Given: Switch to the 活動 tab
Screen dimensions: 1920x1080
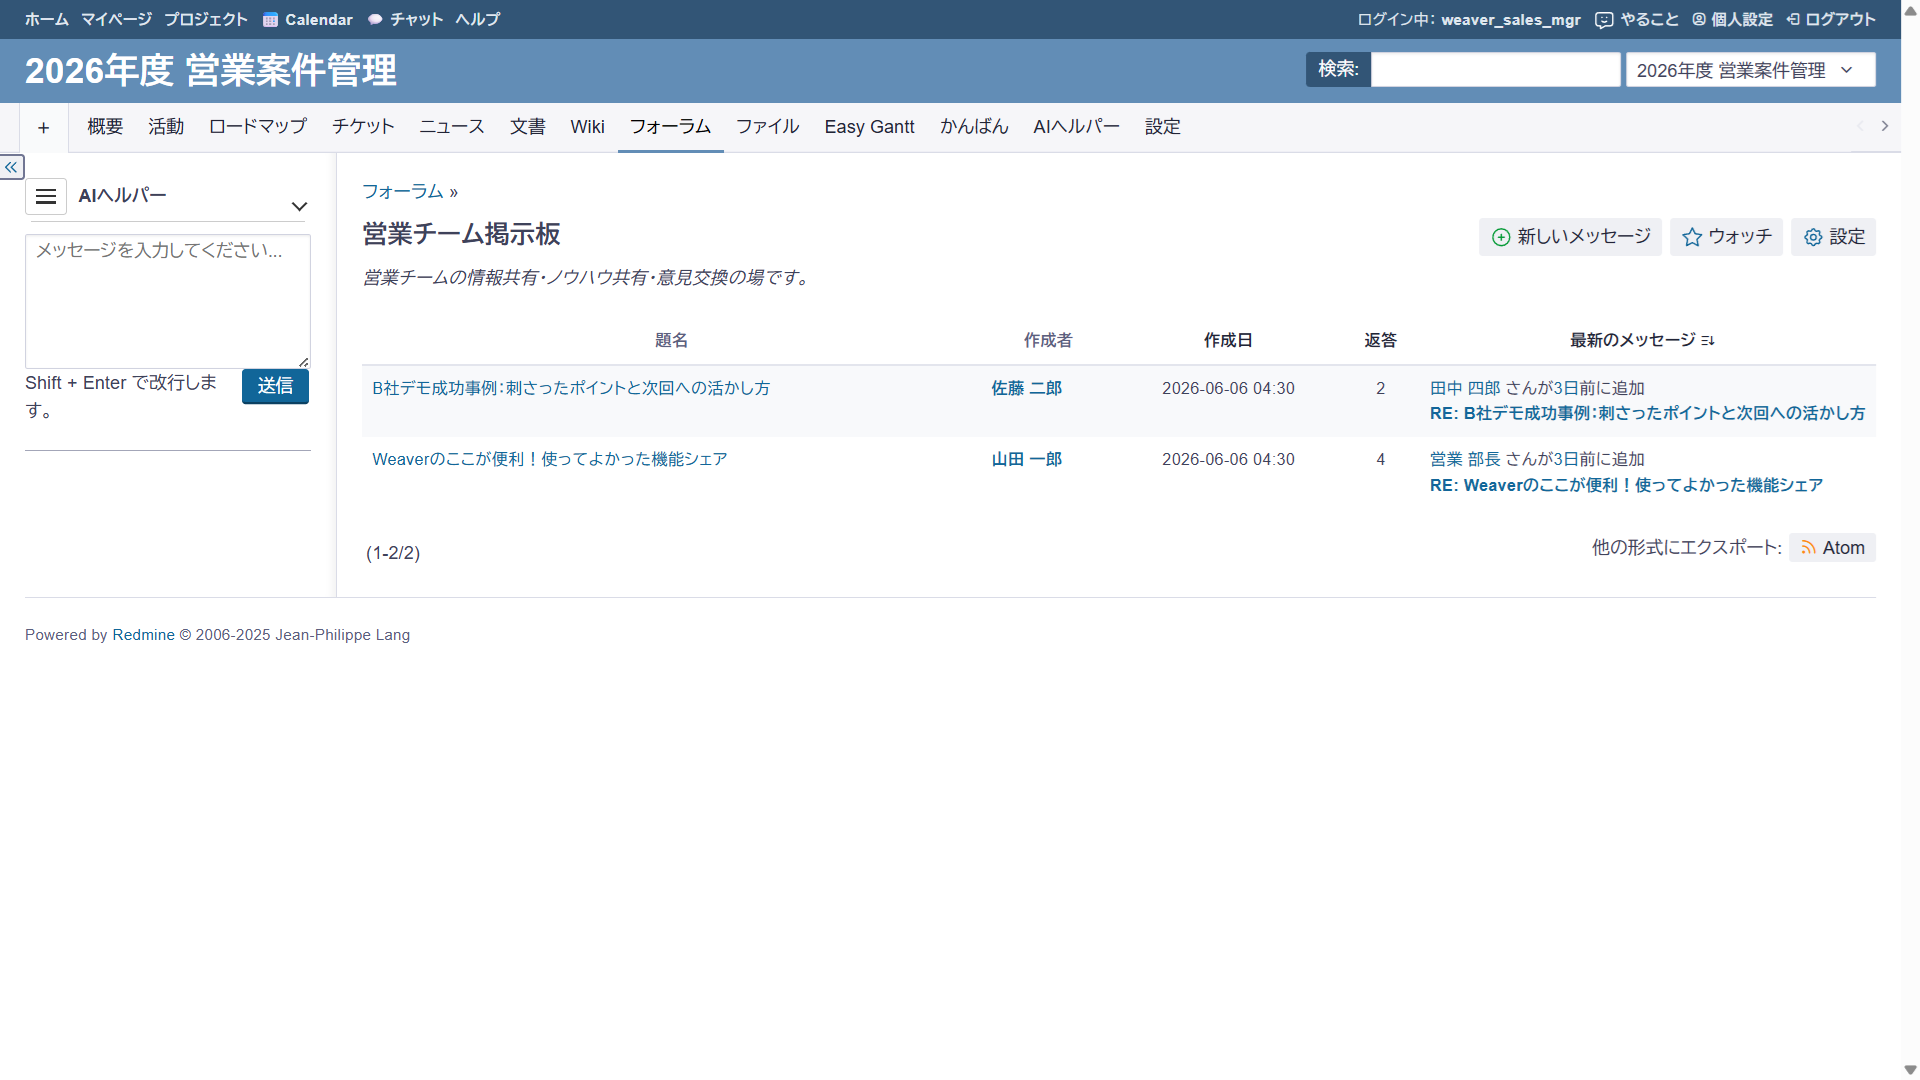Looking at the screenshot, I should pyautogui.click(x=166, y=127).
